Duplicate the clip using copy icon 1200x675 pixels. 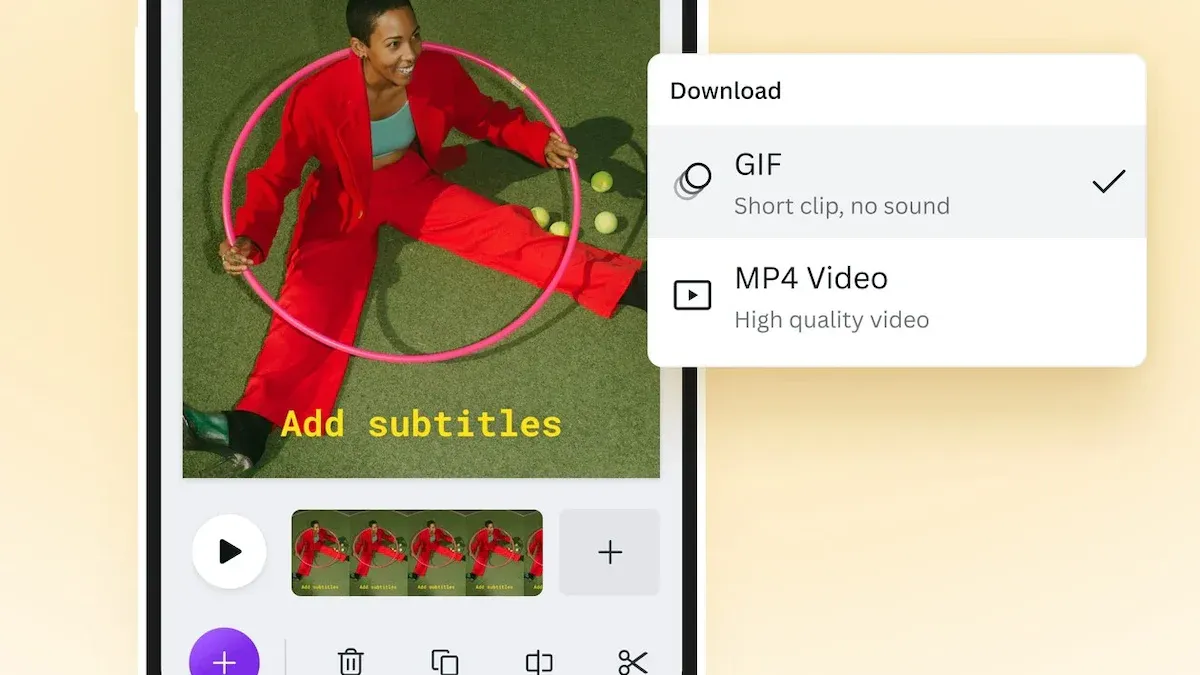444,661
